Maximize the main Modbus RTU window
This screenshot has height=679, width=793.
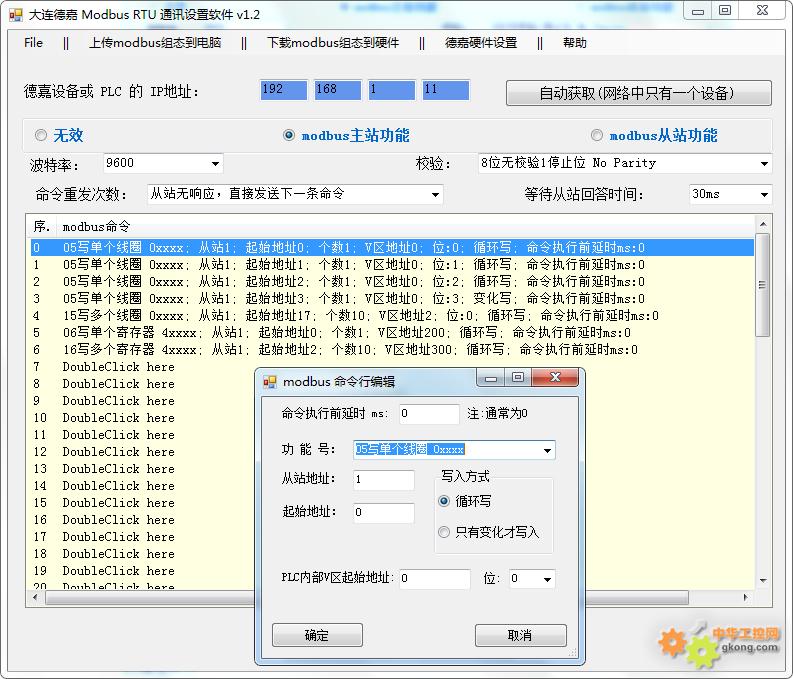(725, 10)
